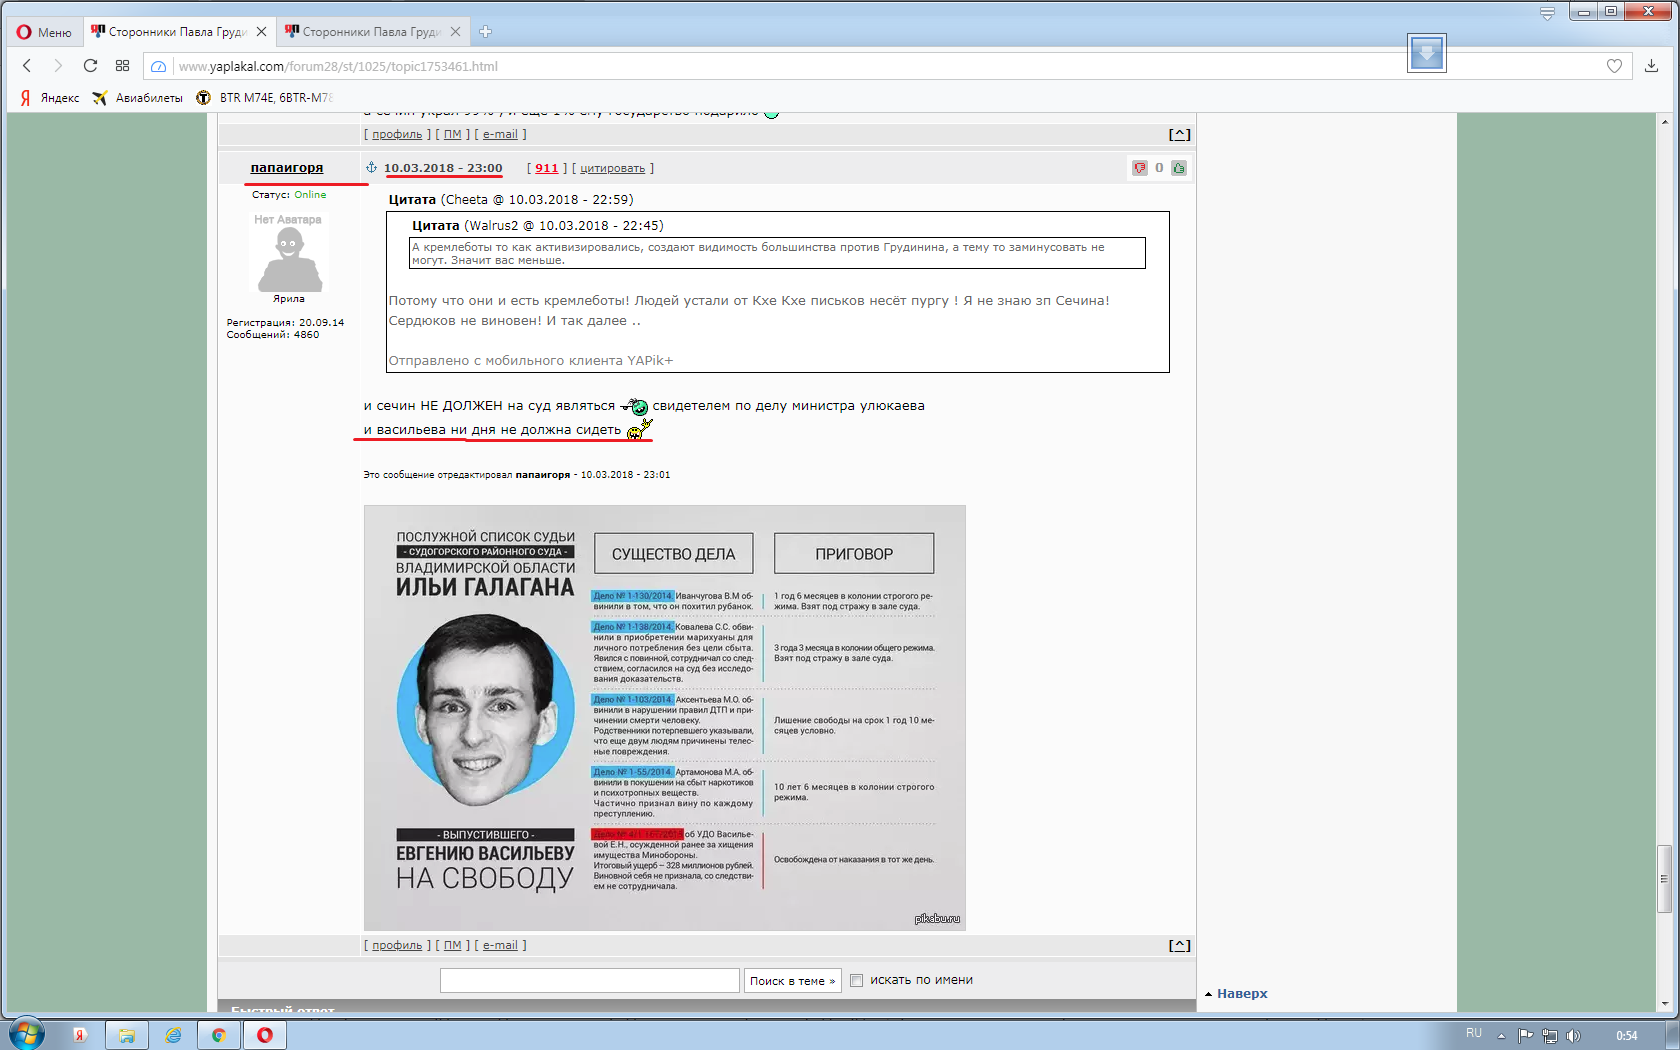Jump up using arrow below the image

click(1179, 945)
